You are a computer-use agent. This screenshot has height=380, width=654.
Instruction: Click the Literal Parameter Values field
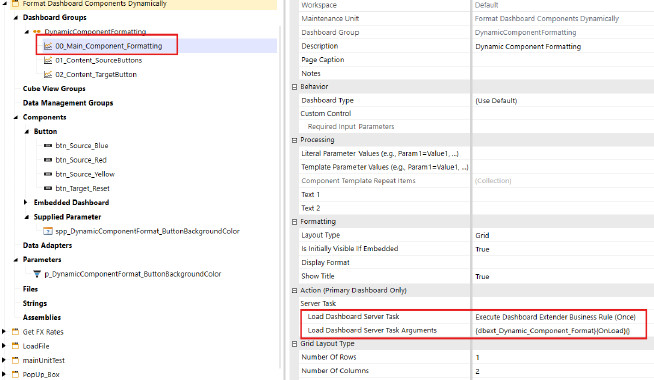point(563,154)
